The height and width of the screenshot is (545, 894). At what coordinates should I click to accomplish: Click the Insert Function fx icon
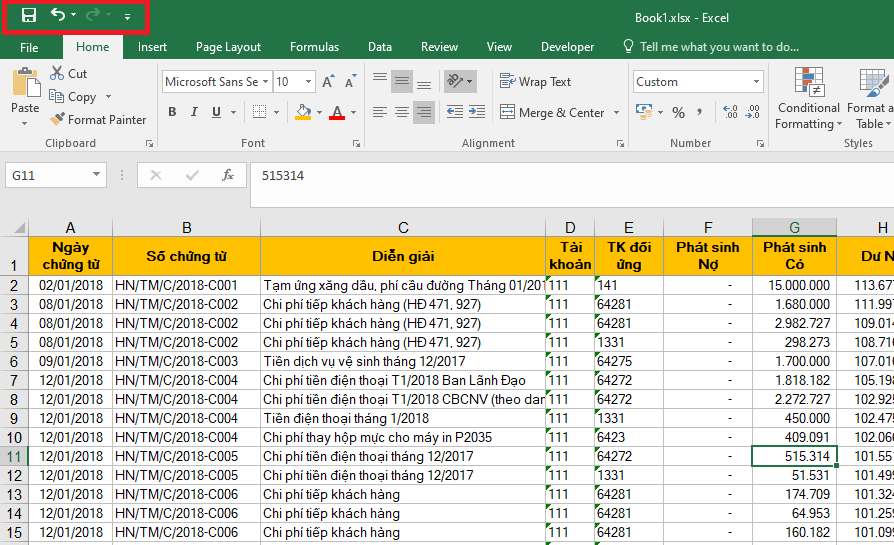point(227,175)
